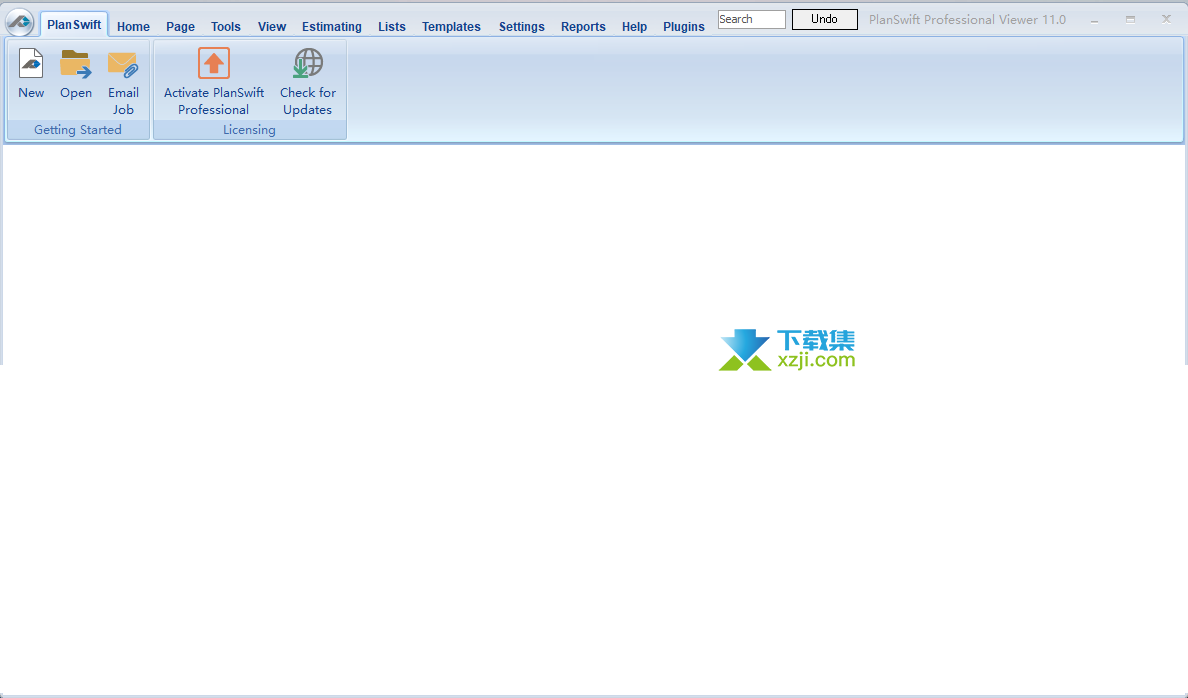Image resolution: width=1188 pixels, height=698 pixels.
Task: Open the Page ribbon tab
Action: point(180,27)
